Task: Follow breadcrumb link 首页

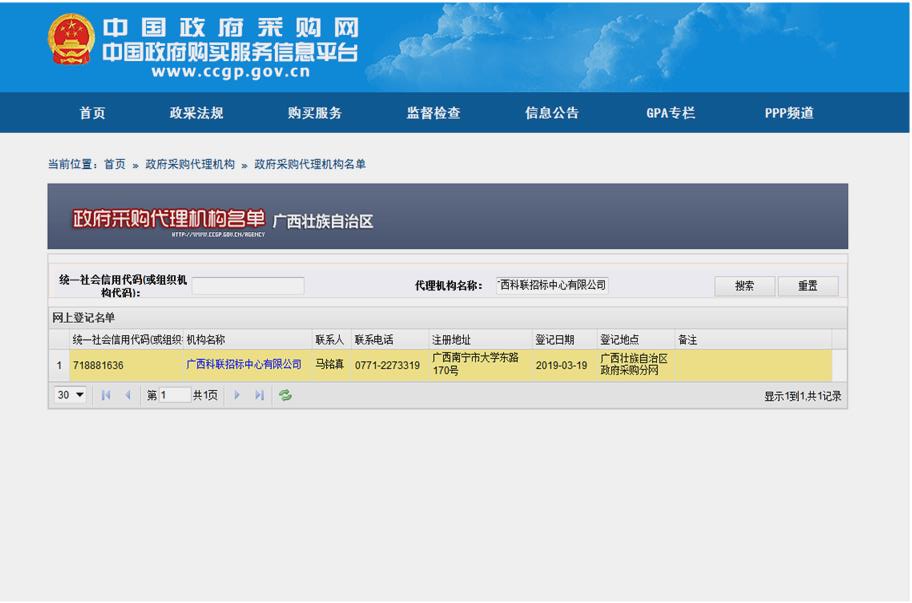Action: [x=115, y=165]
